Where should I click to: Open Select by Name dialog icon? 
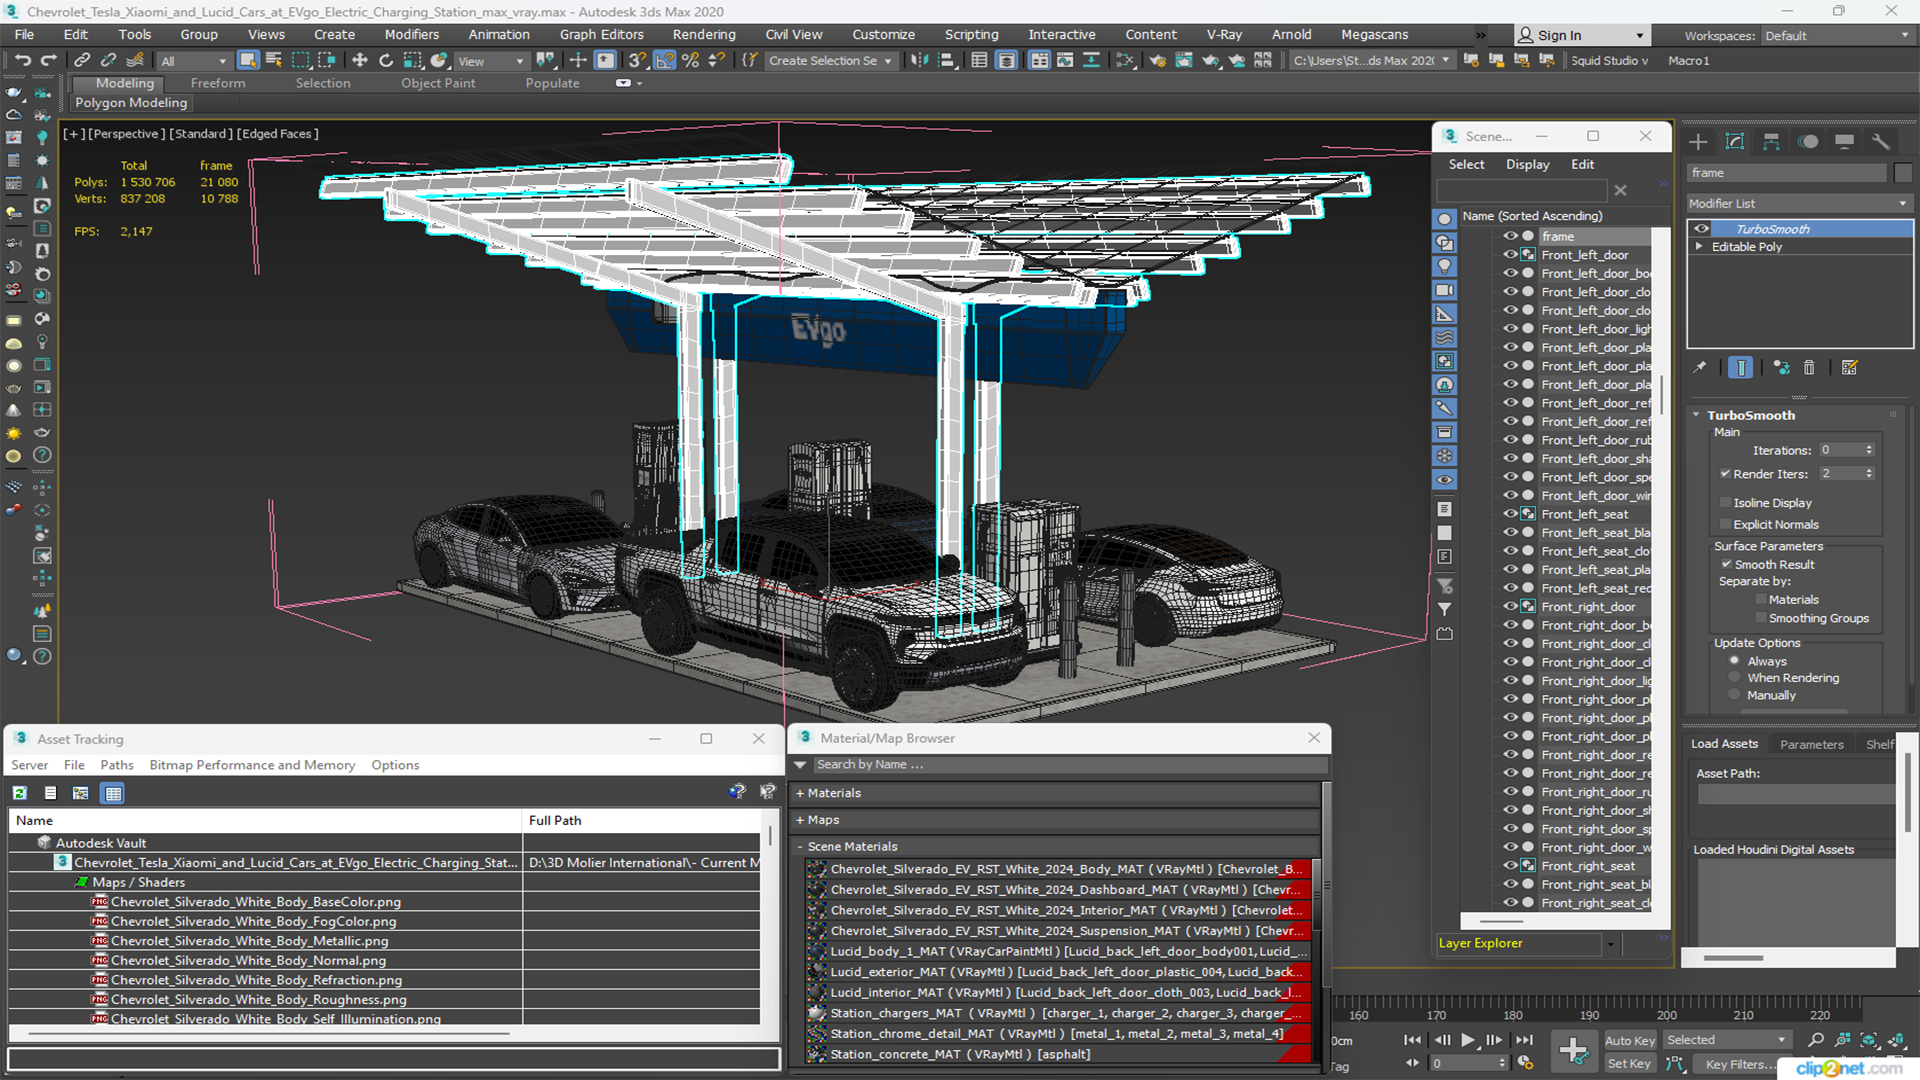[274, 61]
